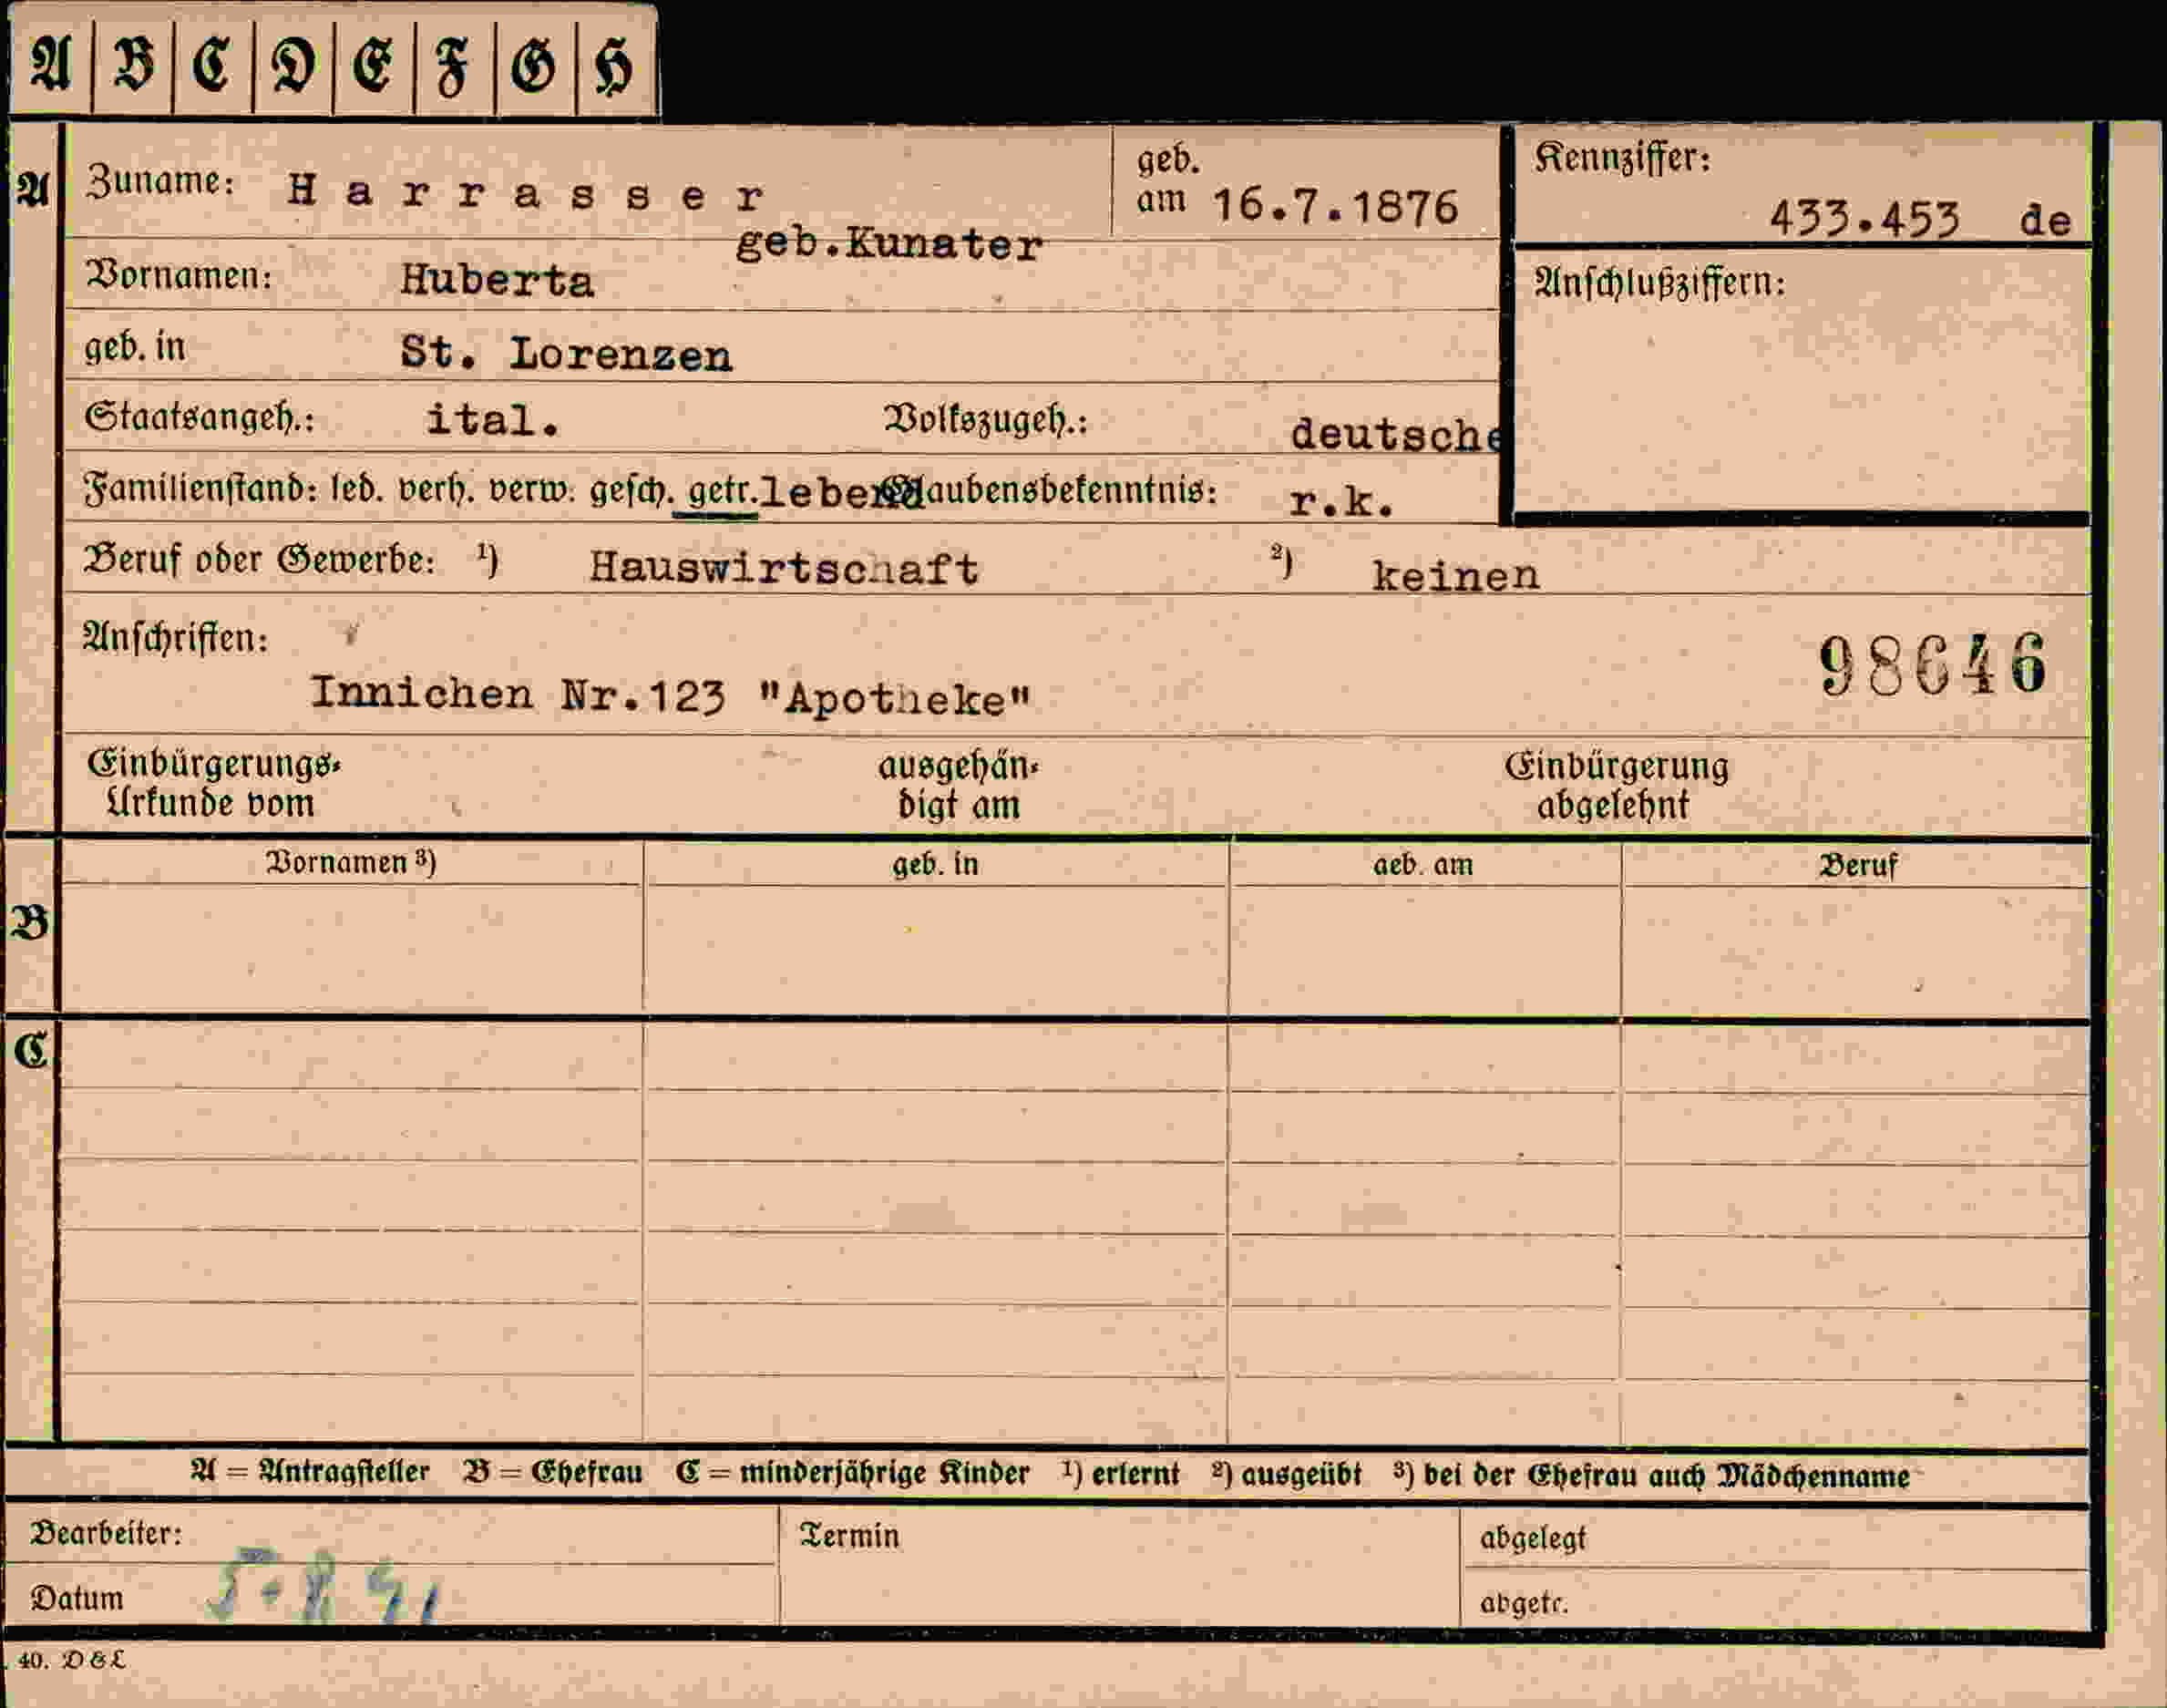
Task: Click the suffix 'de' after the Kennziffer
Action: click(x=2045, y=221)
